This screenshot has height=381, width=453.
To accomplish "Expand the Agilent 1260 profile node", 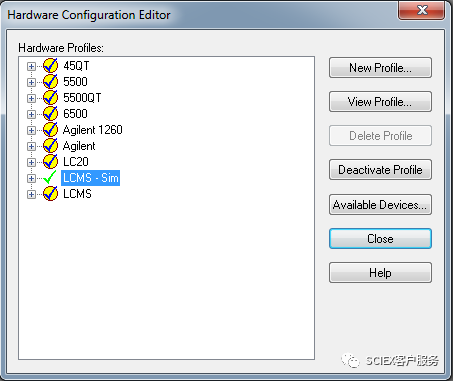I will [x=31, y=130].
